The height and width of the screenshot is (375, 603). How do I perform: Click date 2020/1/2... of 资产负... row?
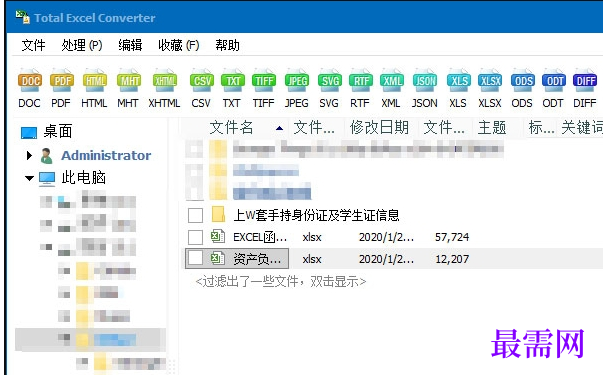[x=386, y=259]
